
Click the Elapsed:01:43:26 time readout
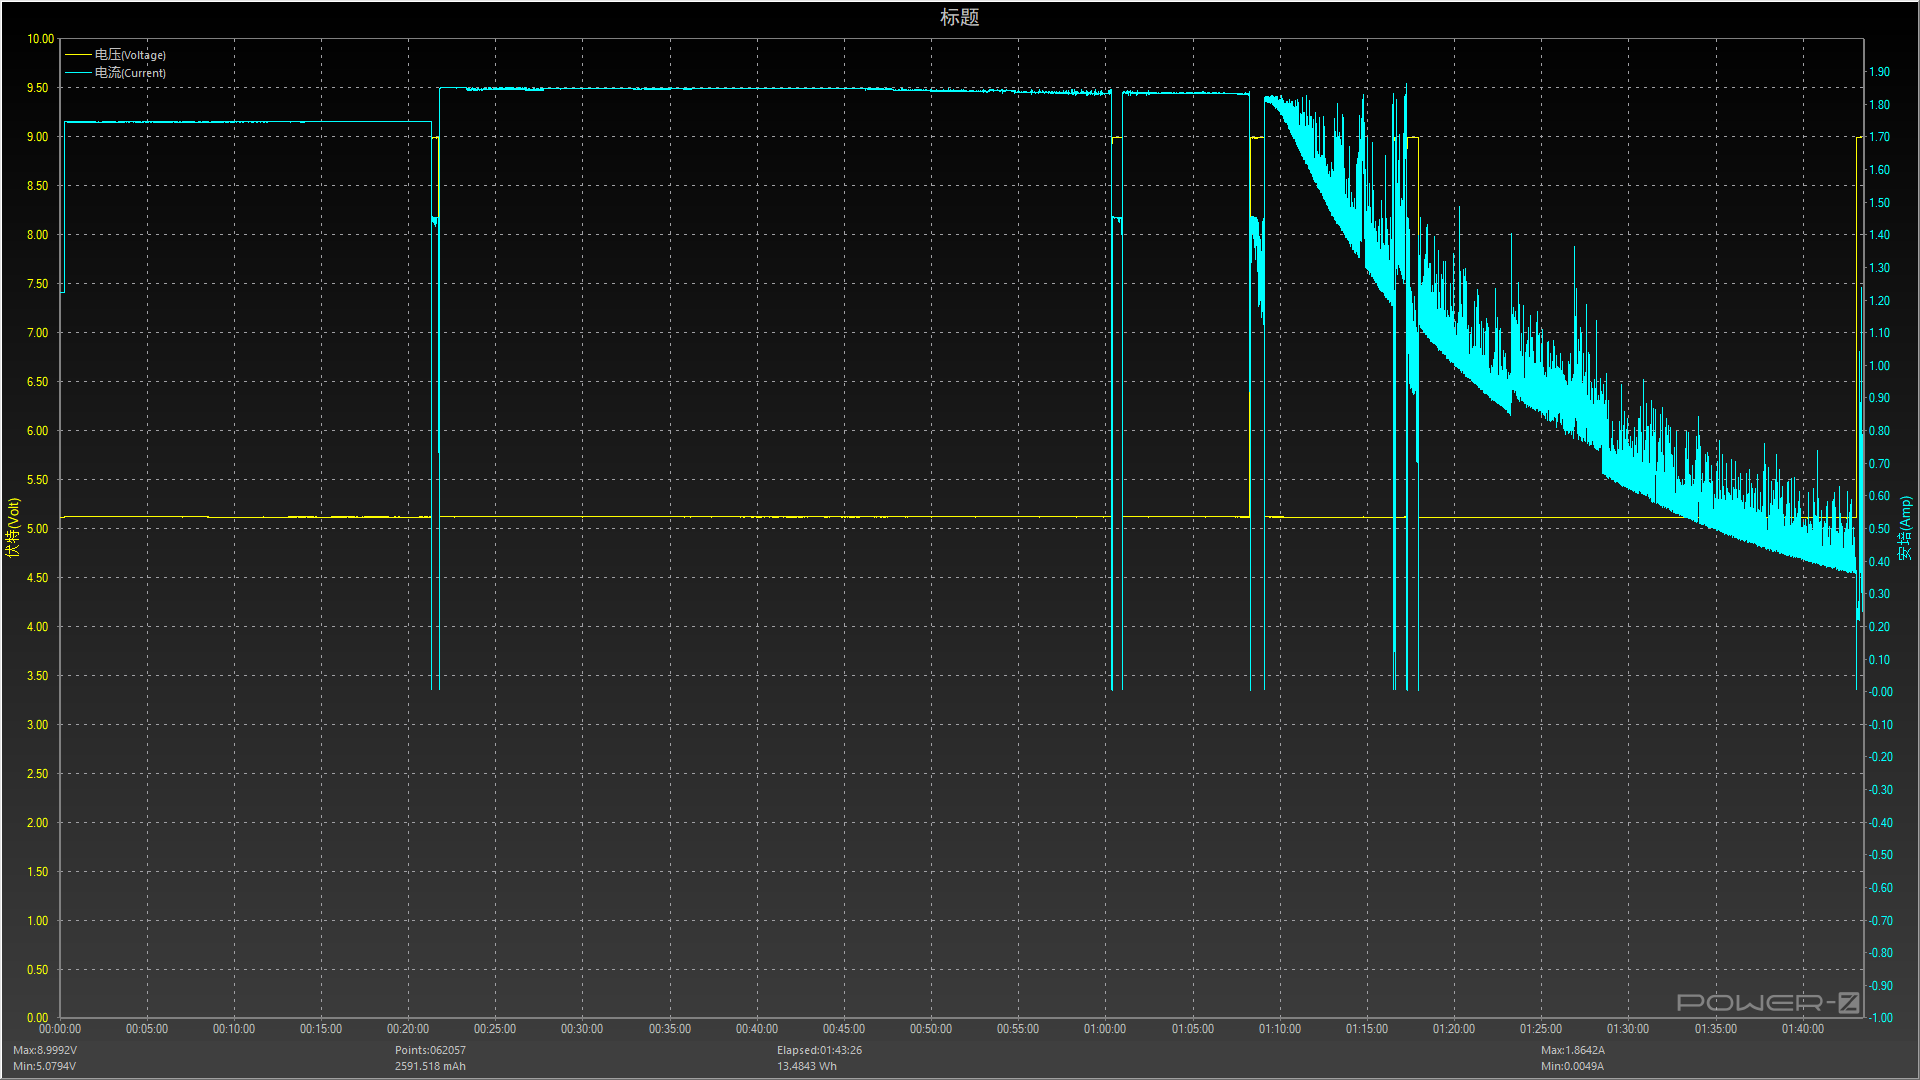tap(819, 1050)
